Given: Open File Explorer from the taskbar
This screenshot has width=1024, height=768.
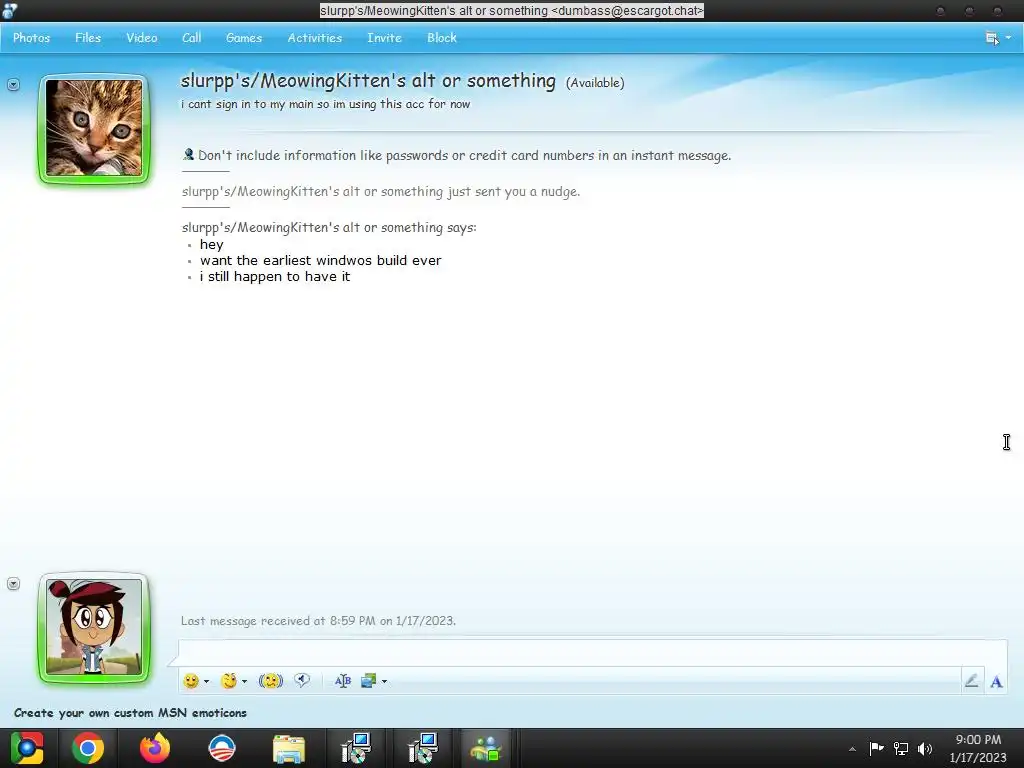Looking at the screenshot, I should (x=288, y=749).
